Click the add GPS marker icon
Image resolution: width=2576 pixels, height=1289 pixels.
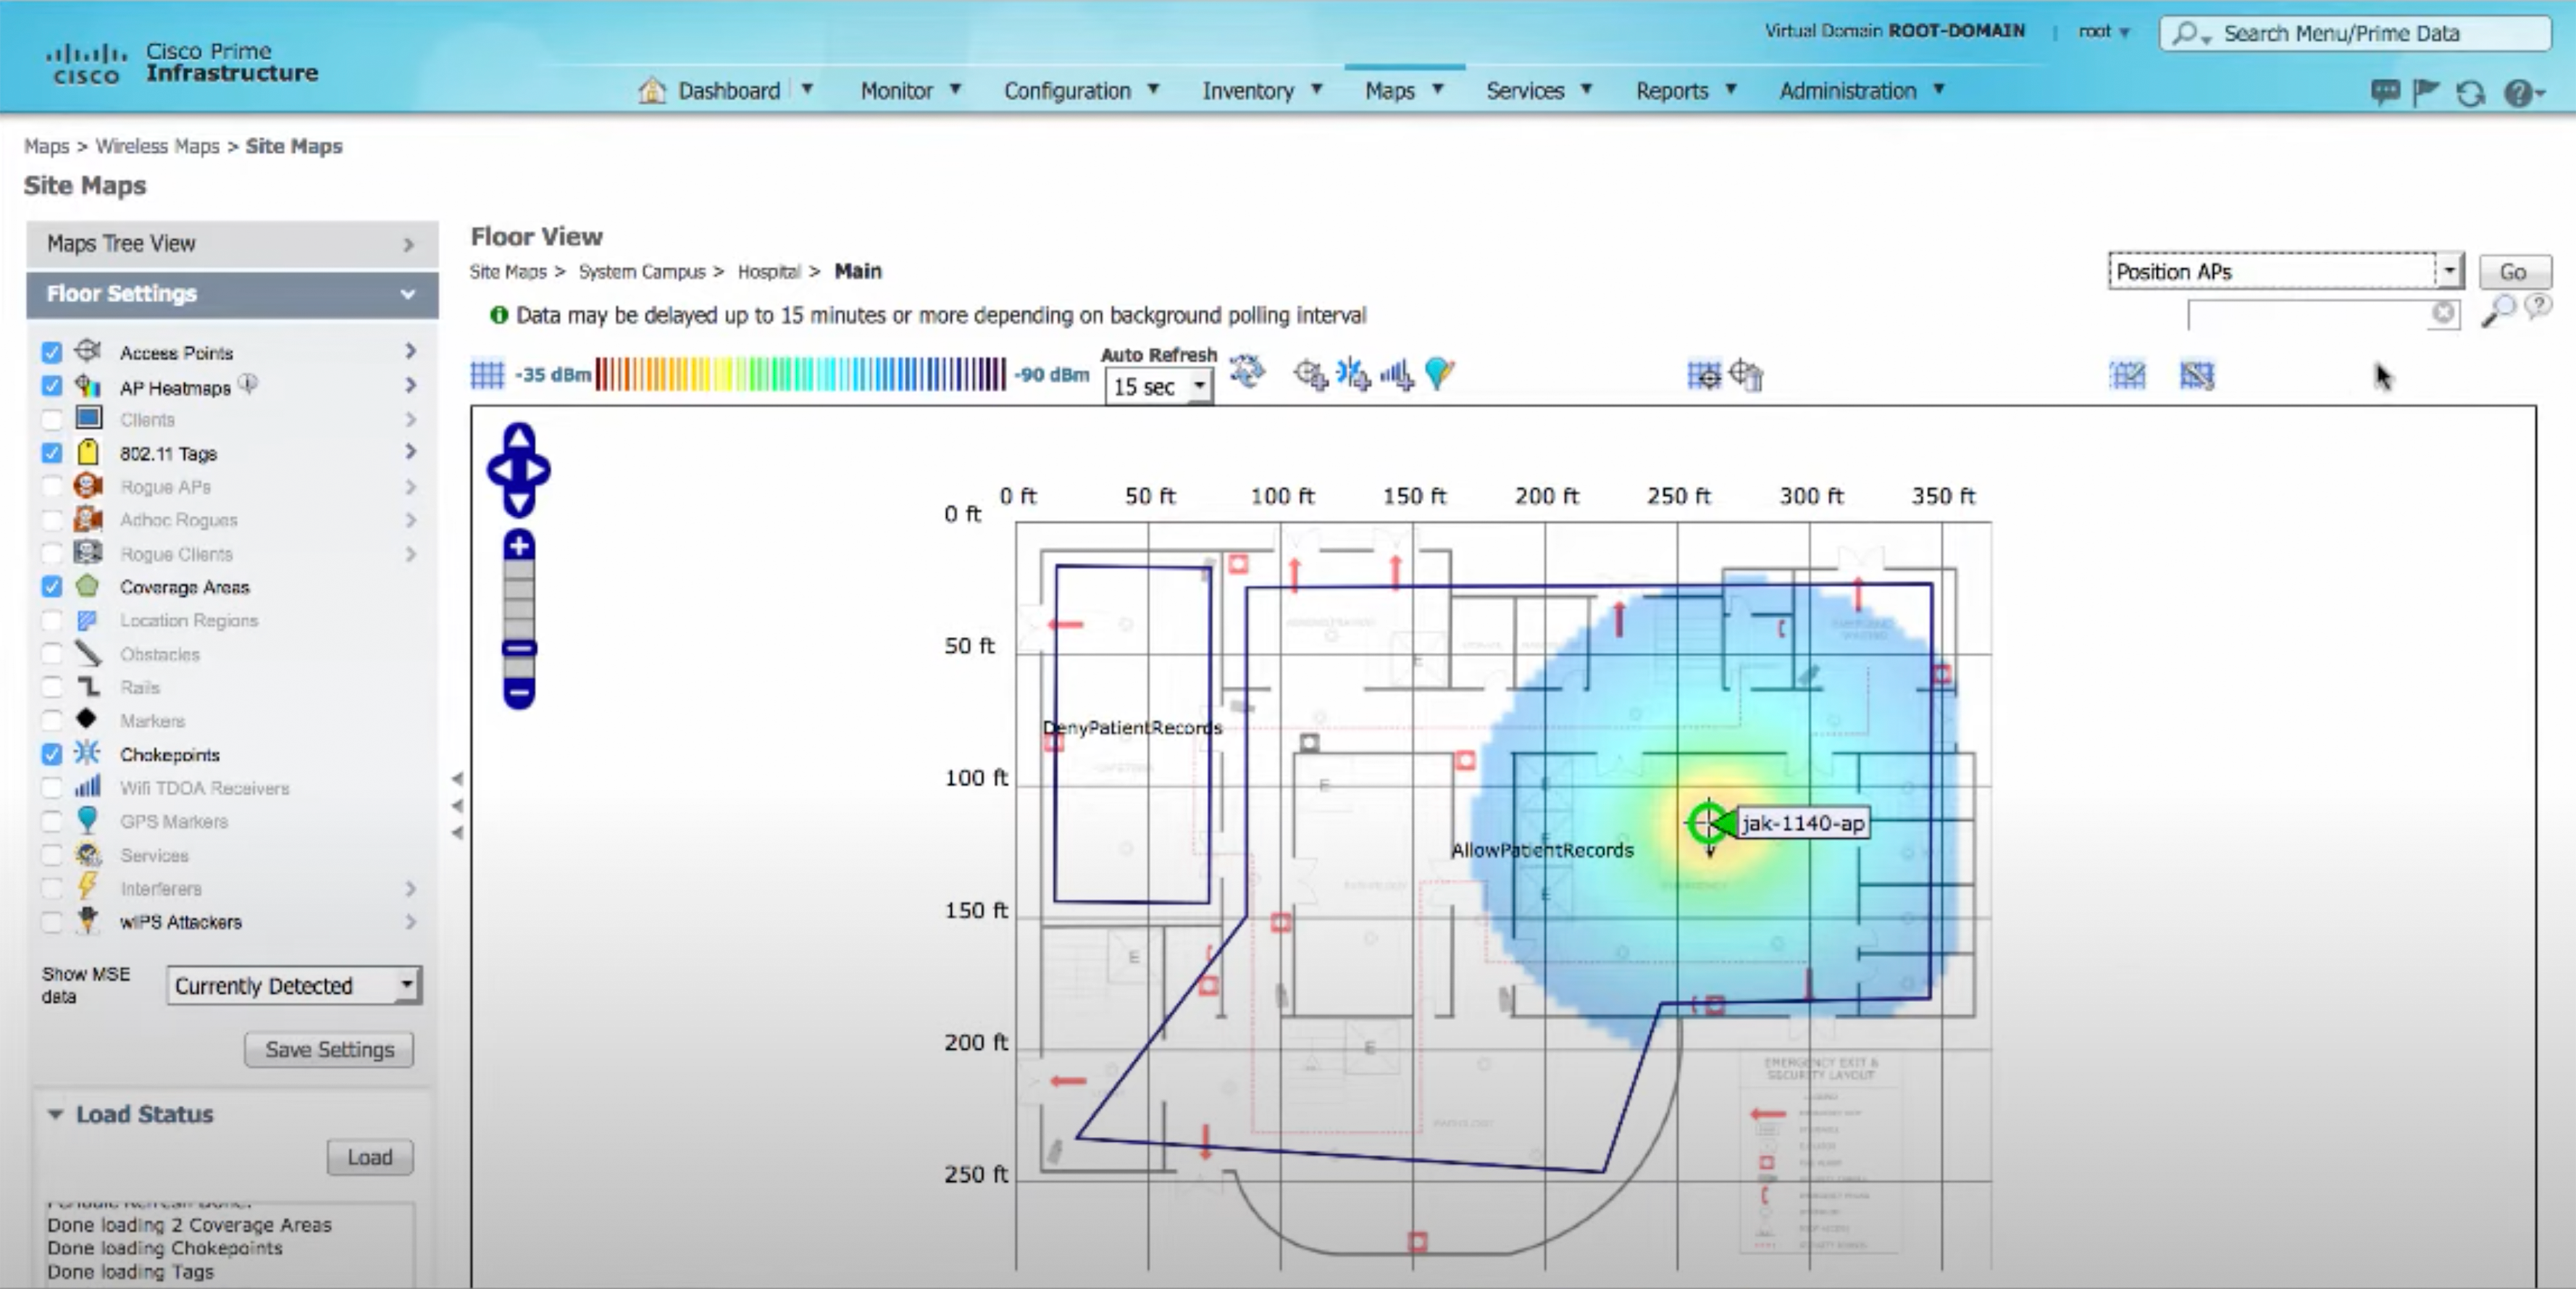point(1439,373)
